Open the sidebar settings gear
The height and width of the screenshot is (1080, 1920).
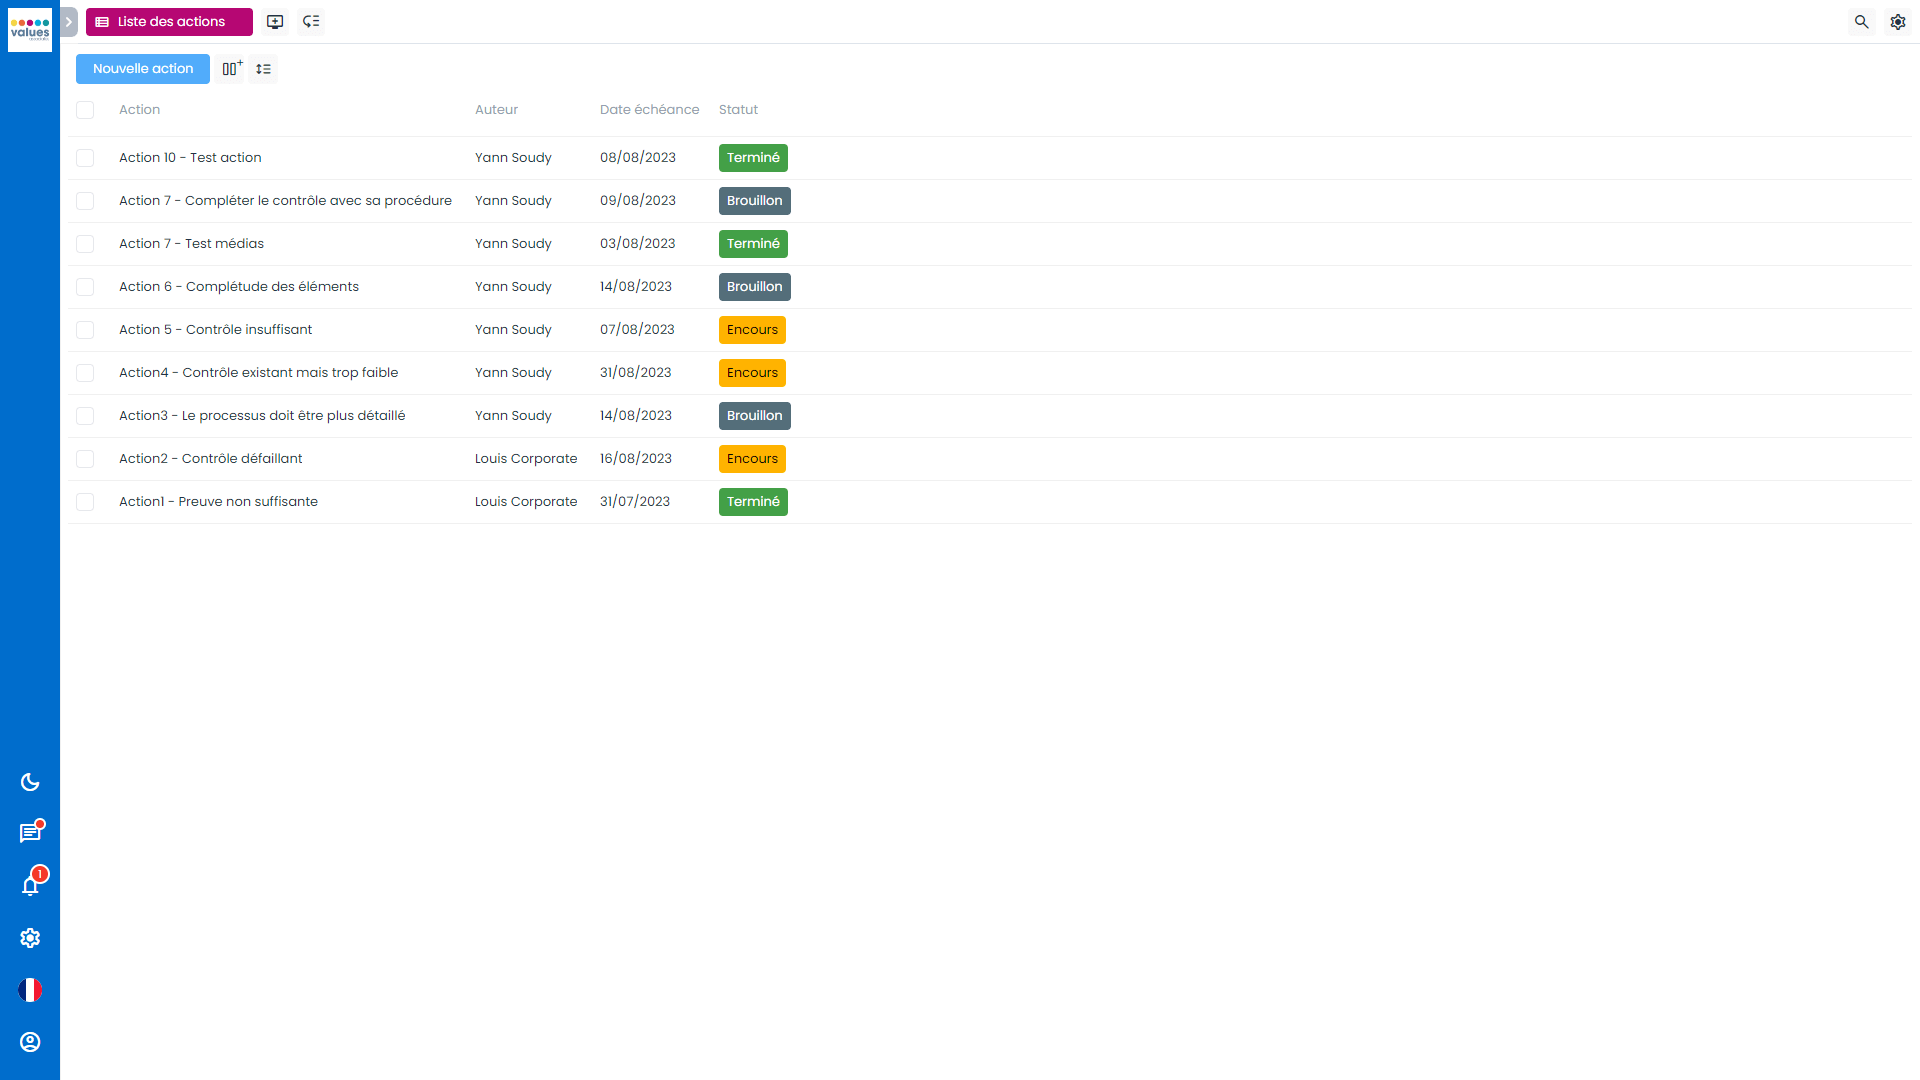coord(30,938)
